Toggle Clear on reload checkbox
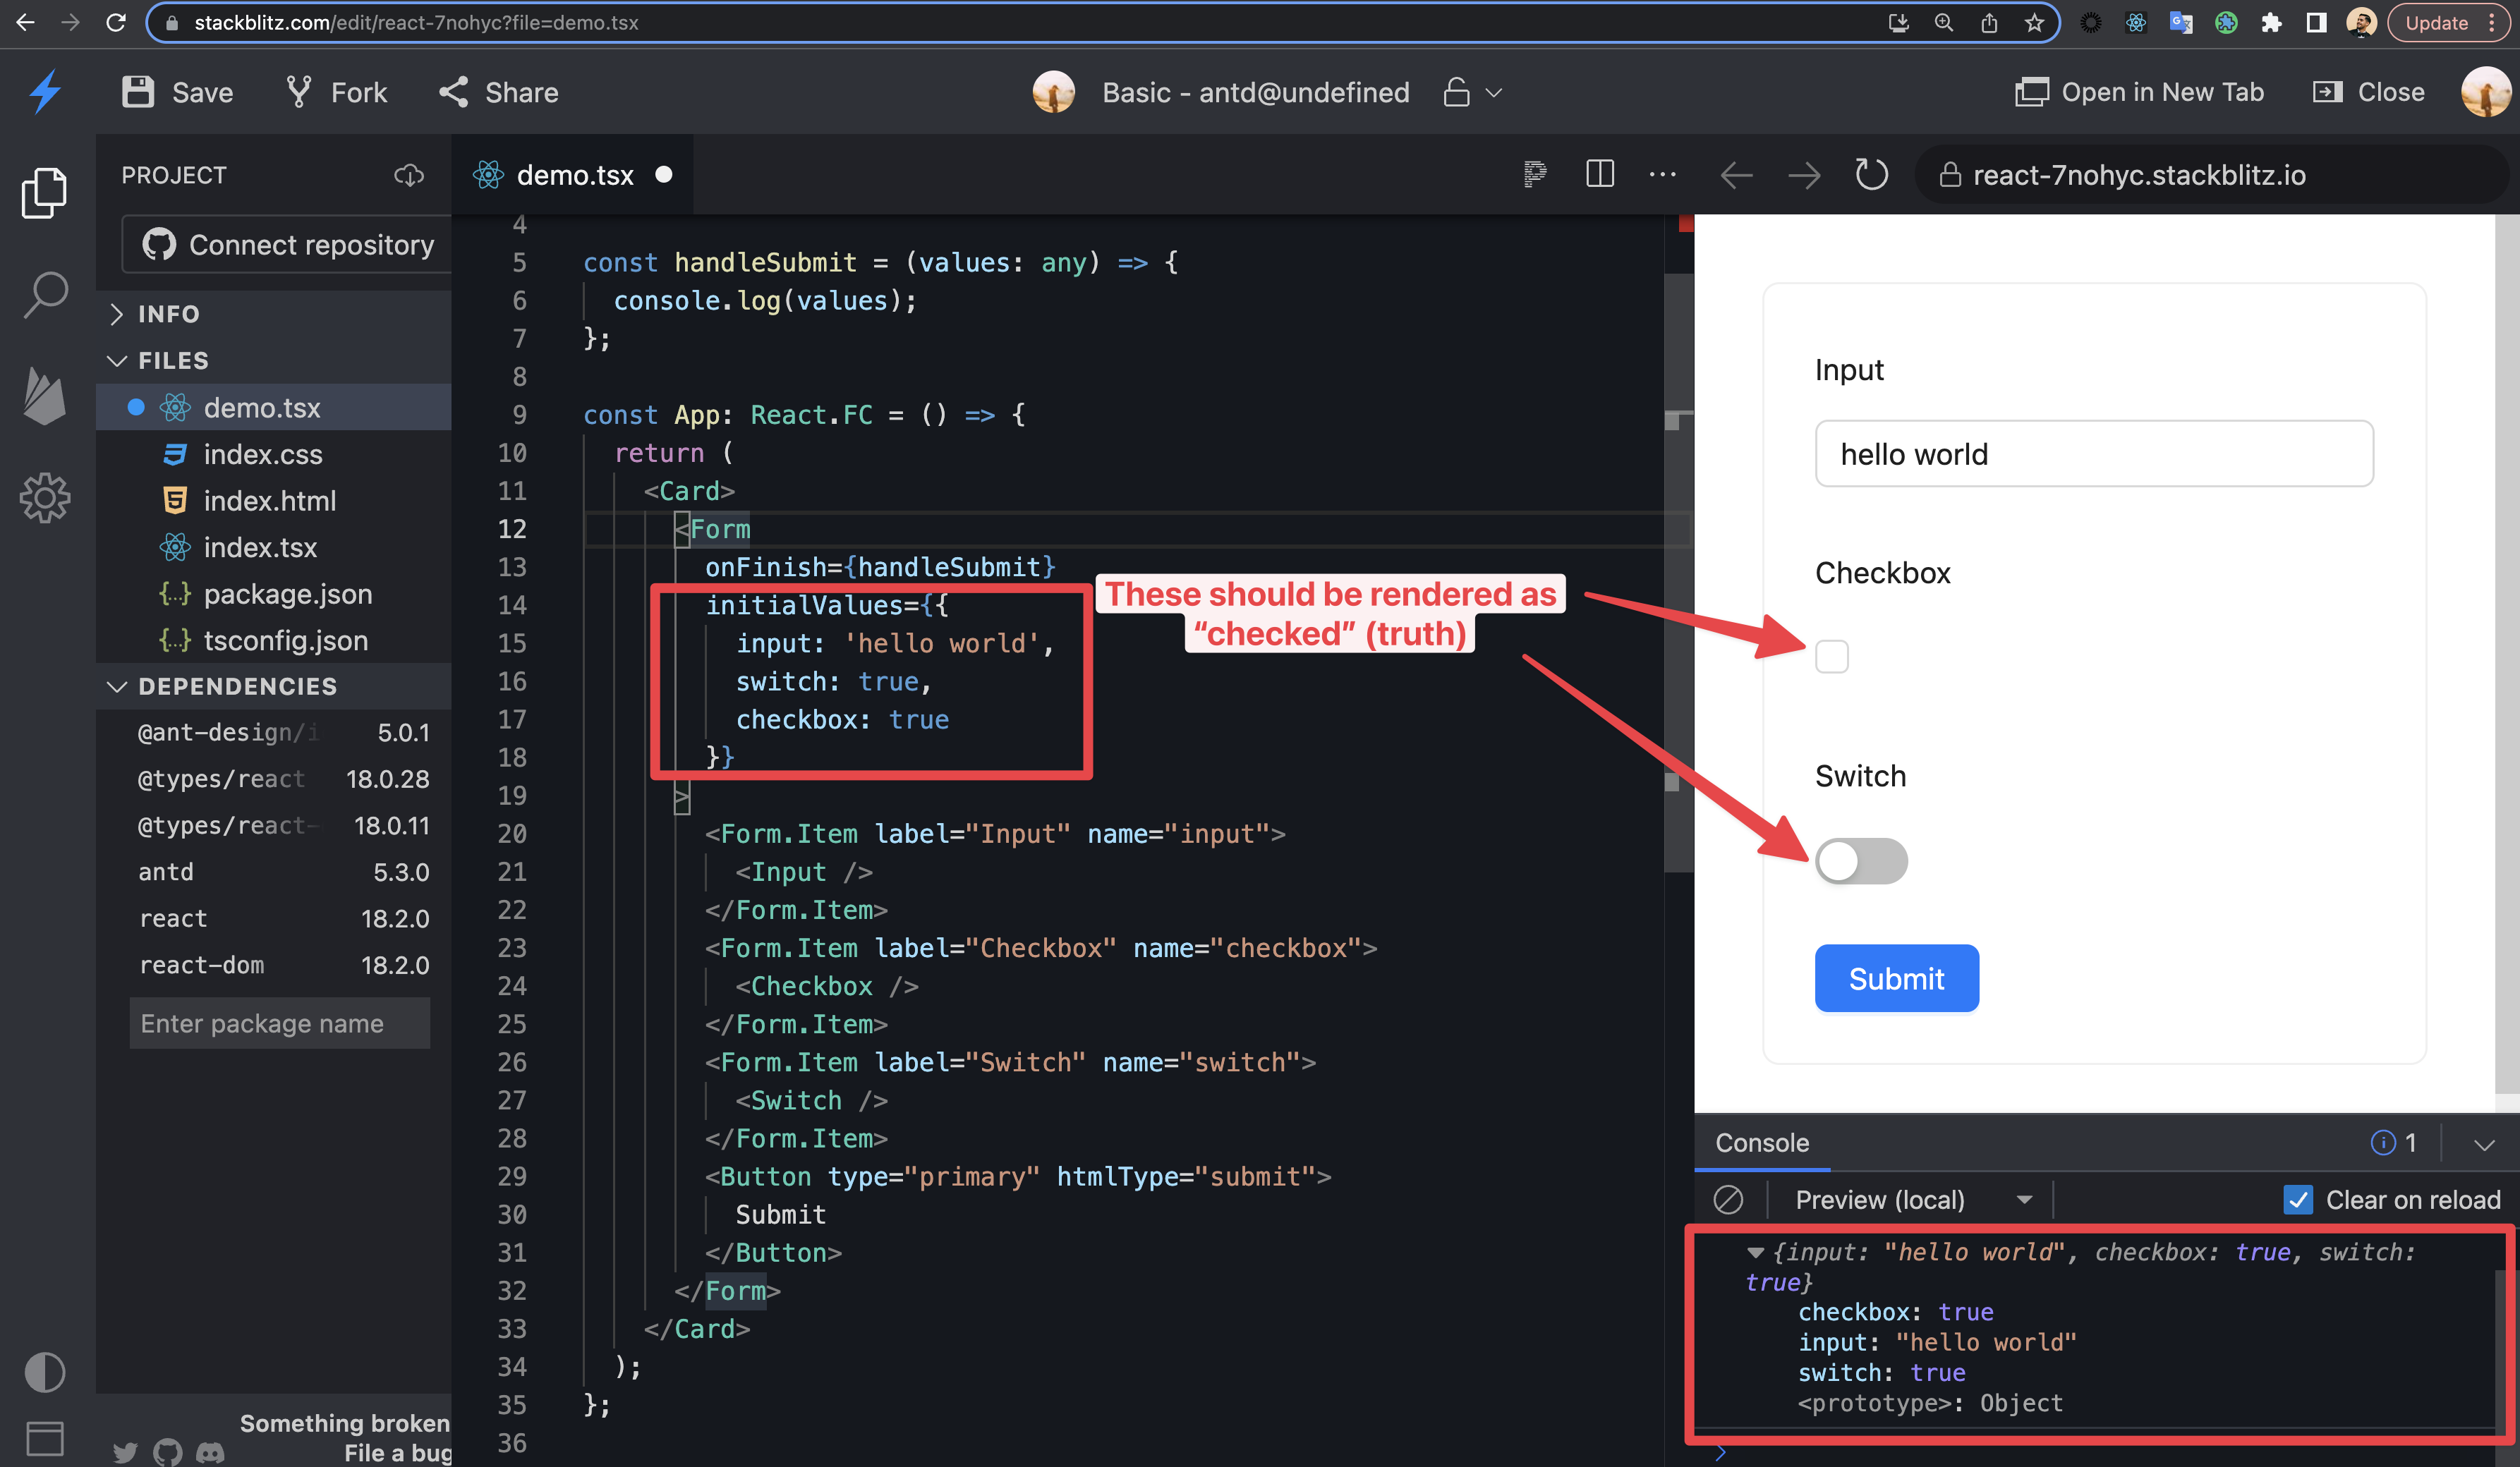Screen dimensions: 2520x1467 click(2298, 1199)
